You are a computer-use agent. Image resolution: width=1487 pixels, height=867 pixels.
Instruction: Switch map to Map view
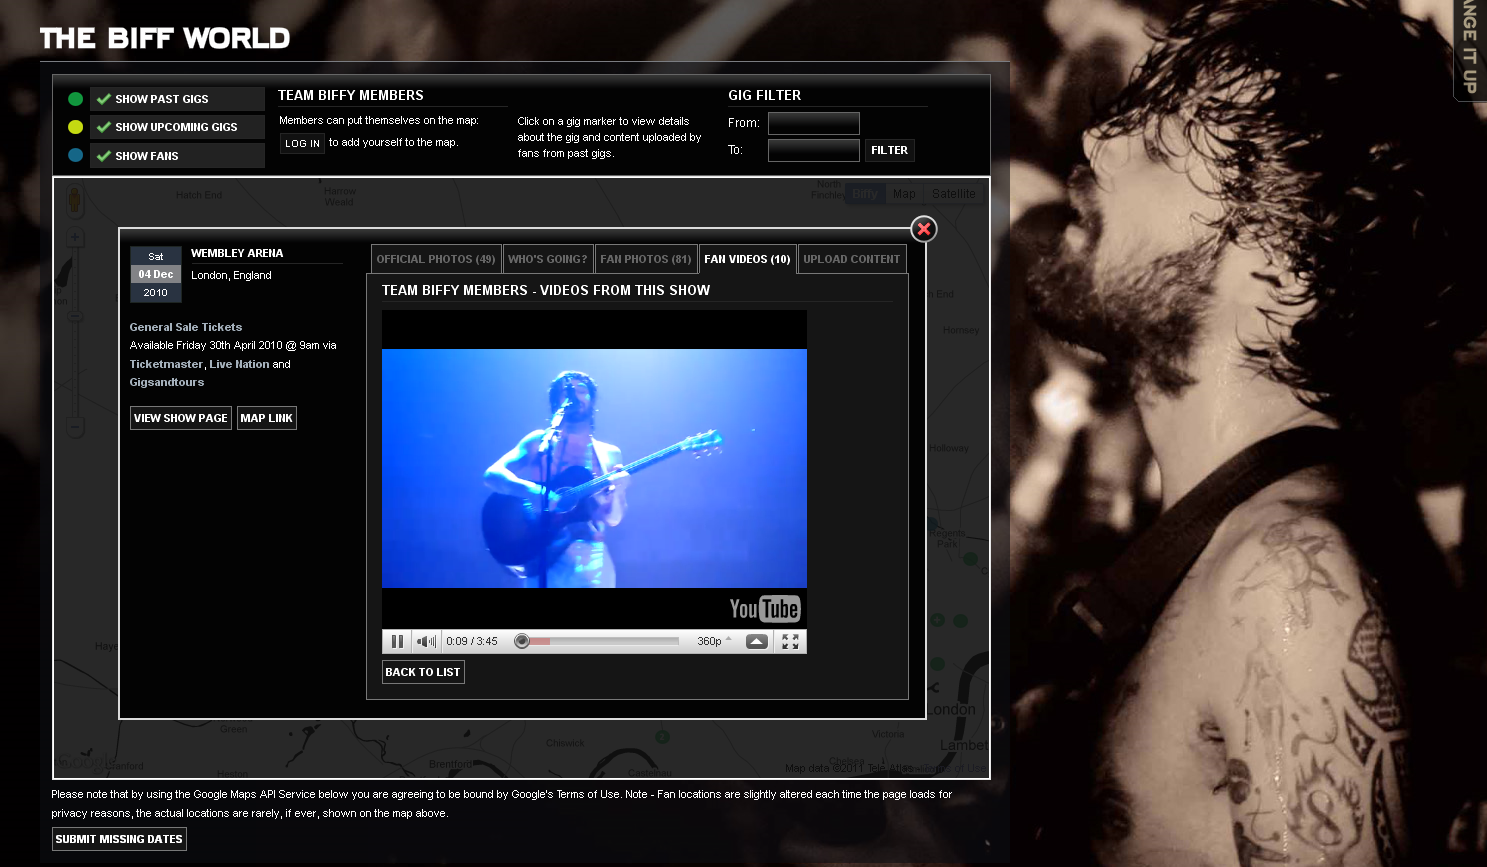[x=904, y=194]
